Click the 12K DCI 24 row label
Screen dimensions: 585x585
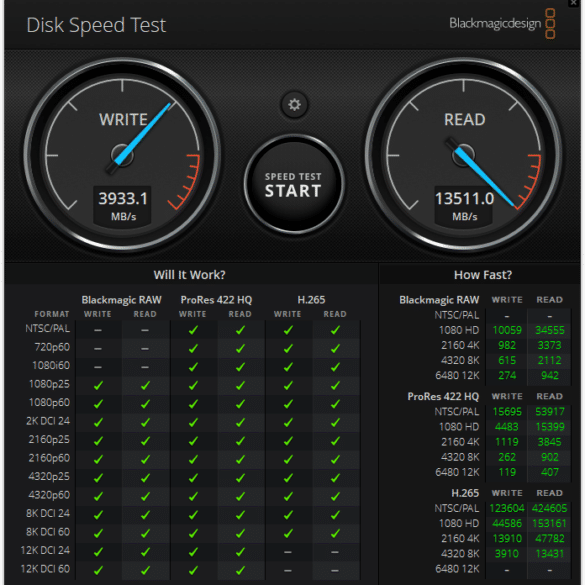pyautogui.click(x=45, y=550)
